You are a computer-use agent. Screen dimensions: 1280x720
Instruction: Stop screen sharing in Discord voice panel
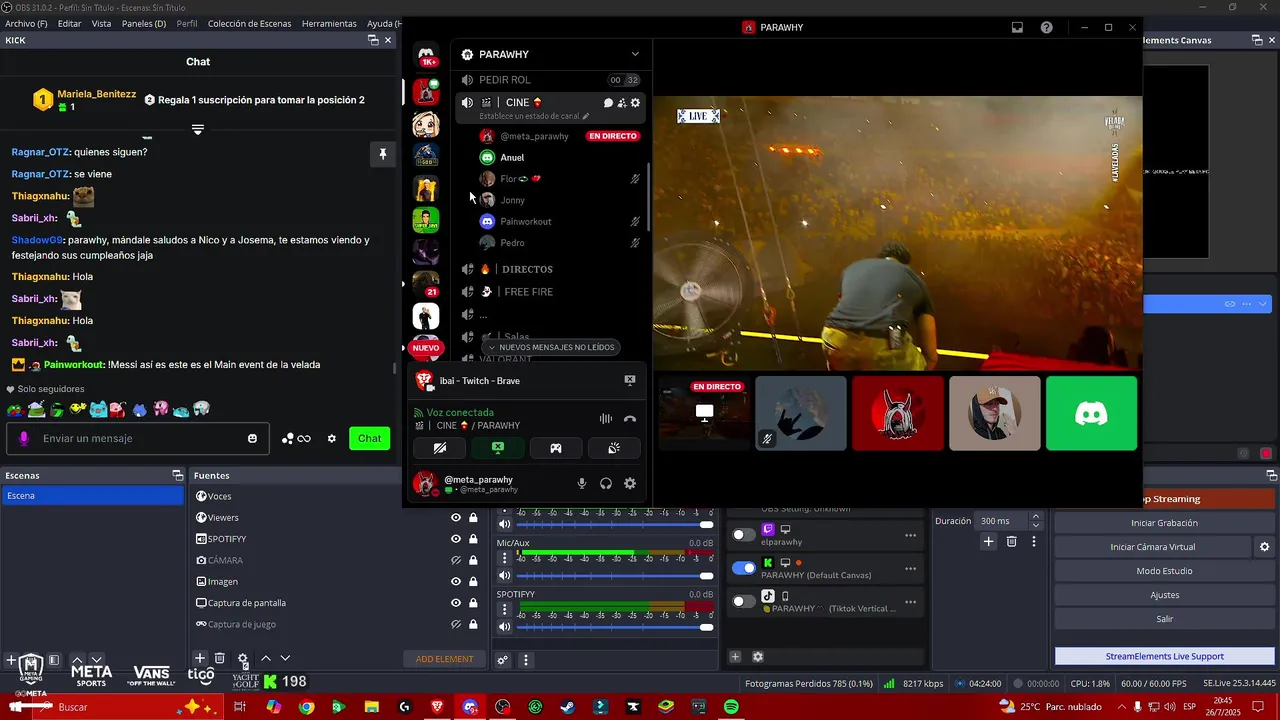(497, 448)
